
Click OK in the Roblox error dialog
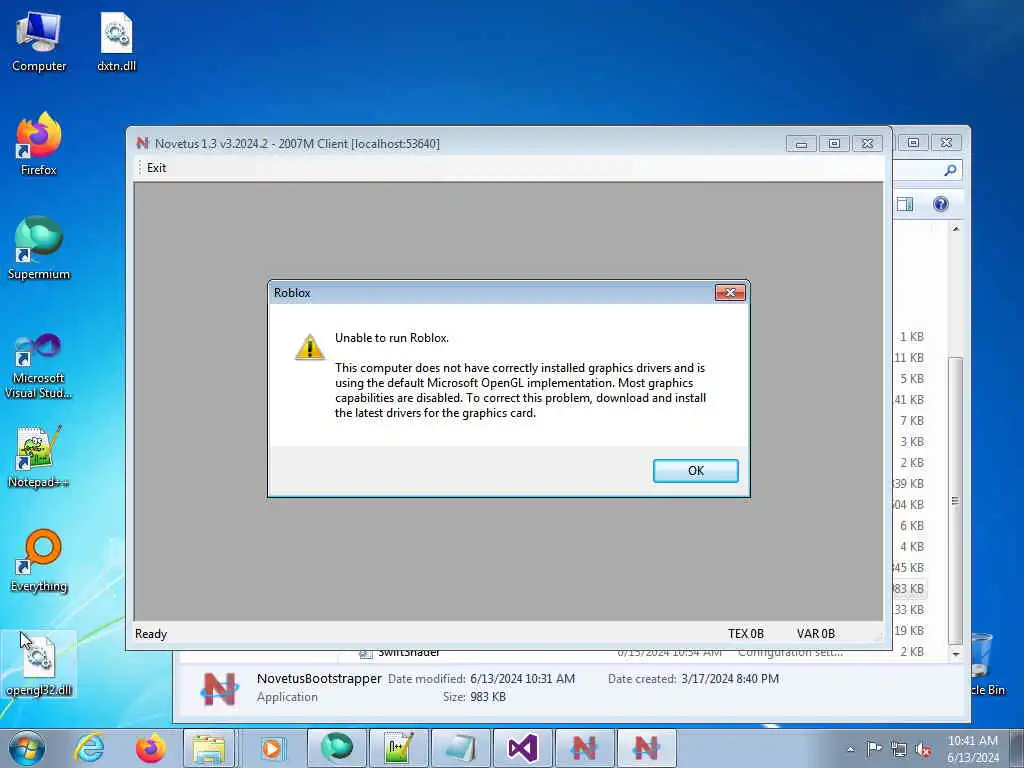coord(696,470)
